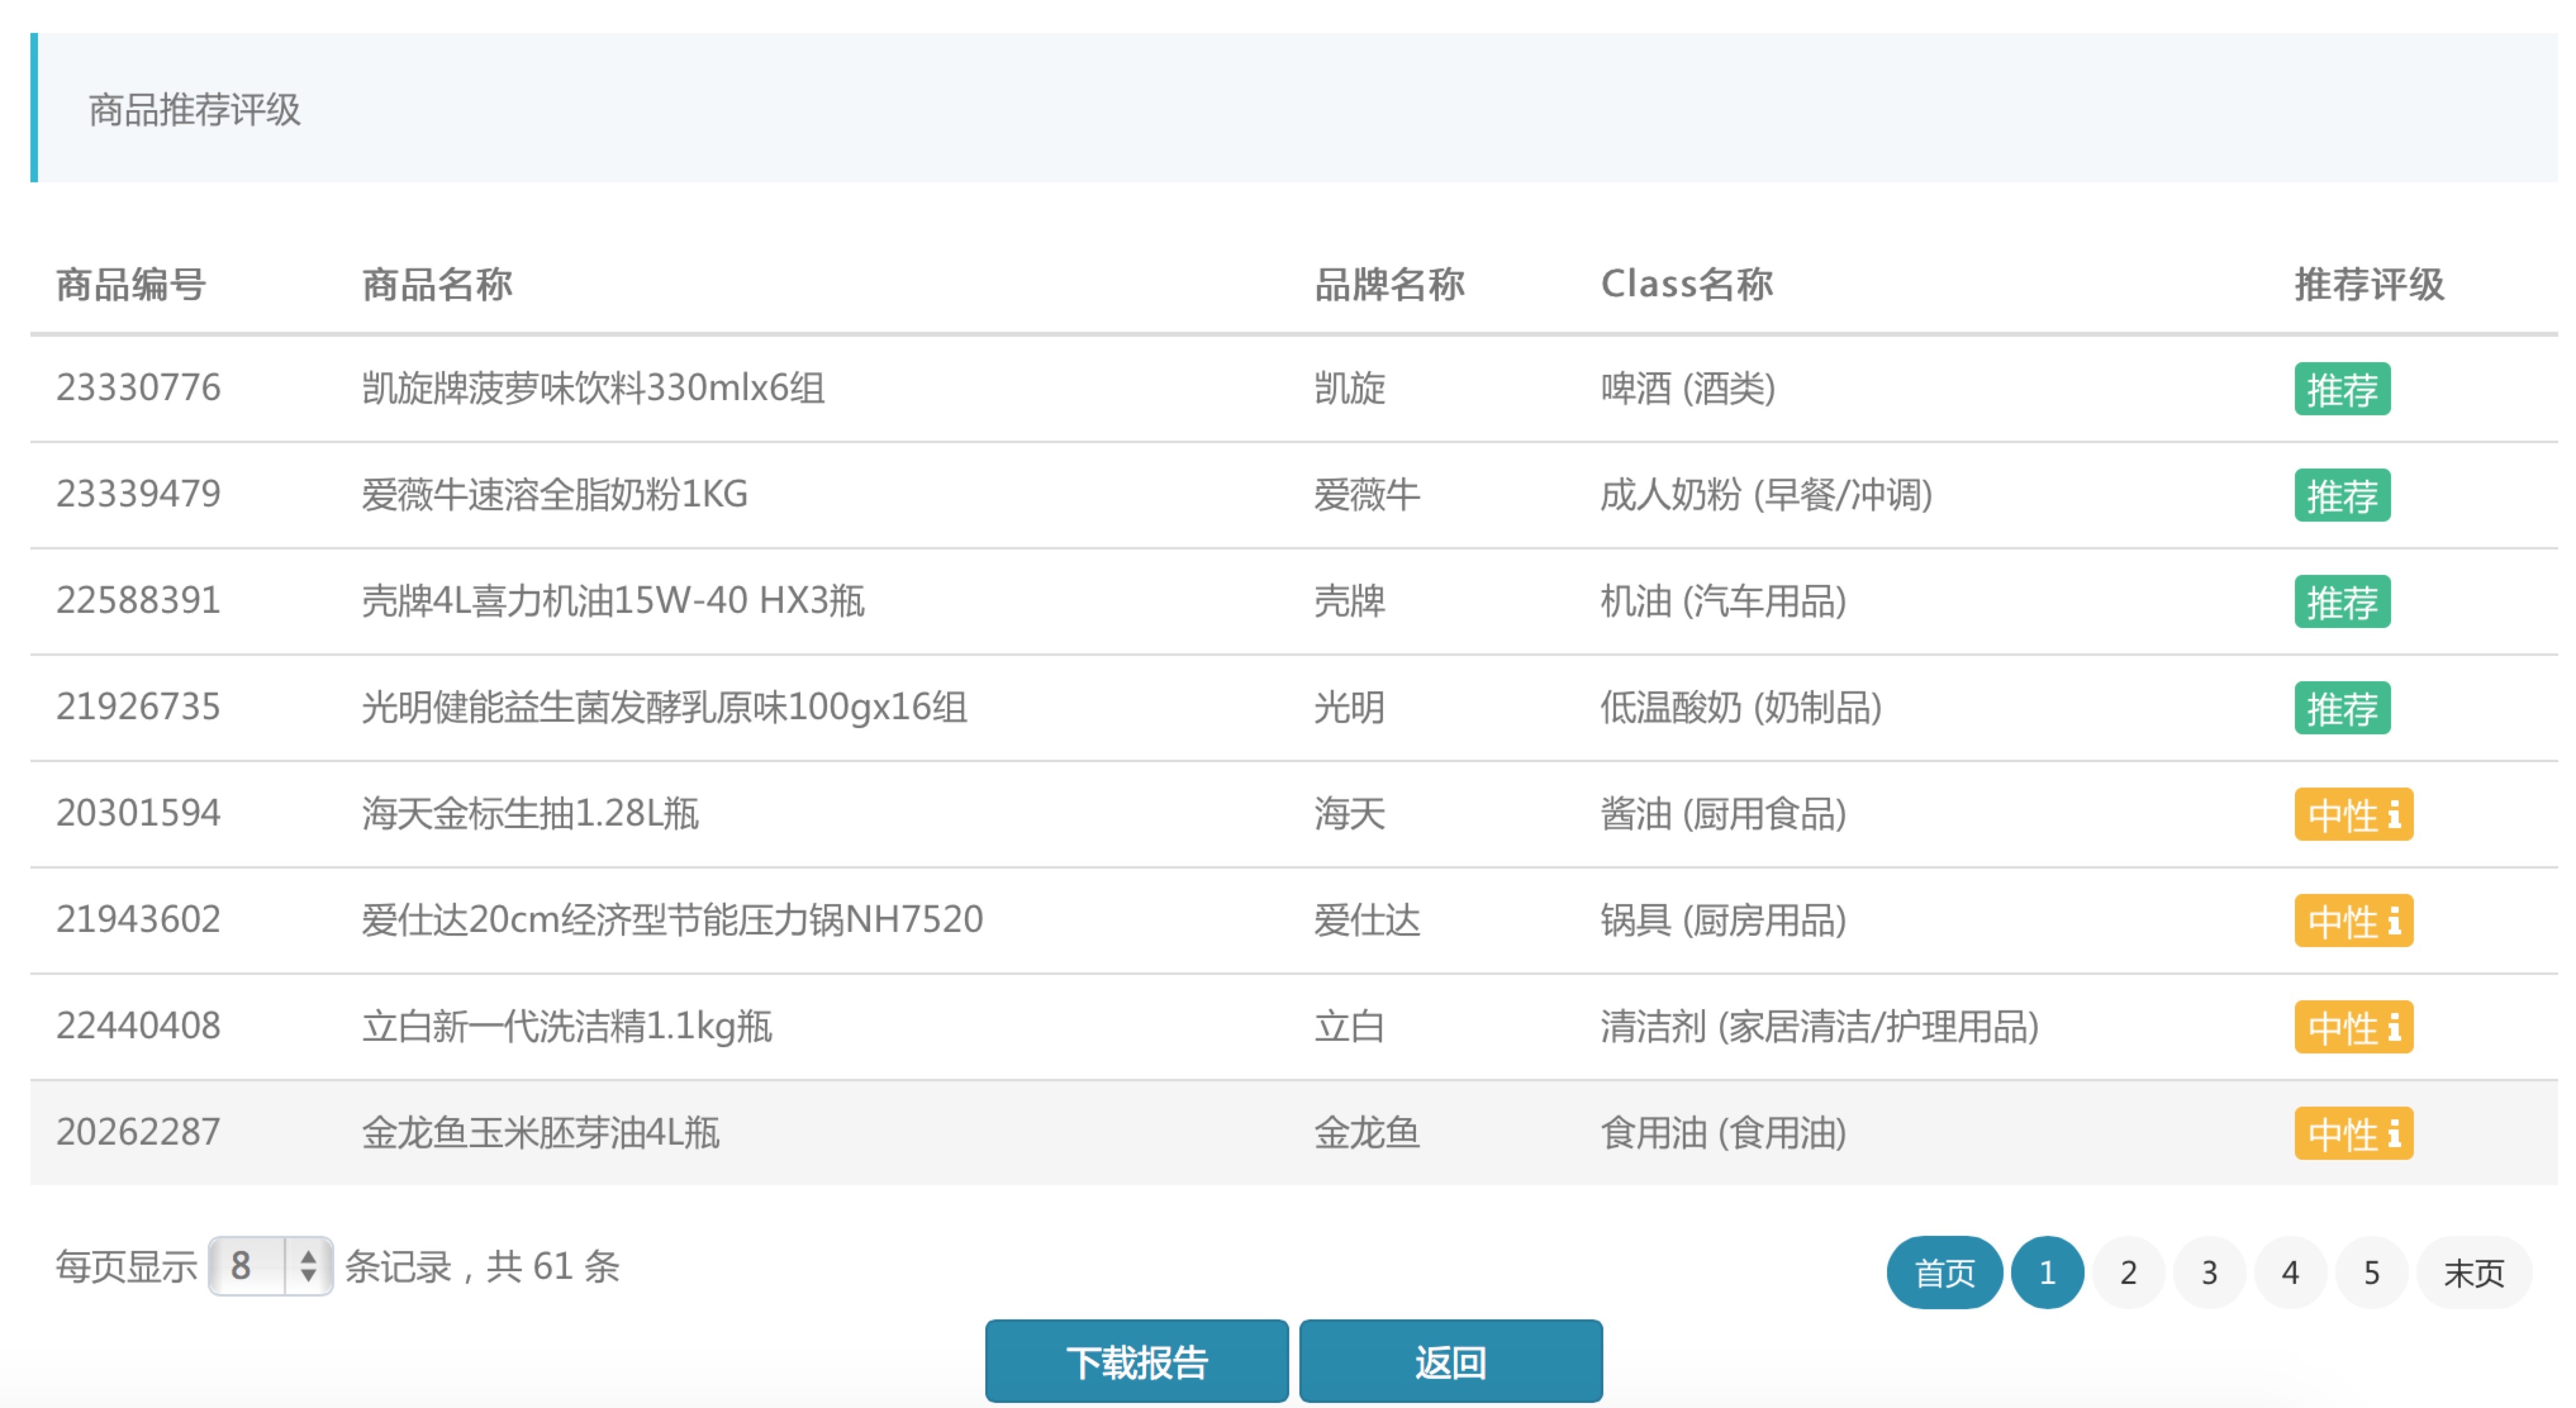The image size is (2576, 1408).
Task: Go to 首页 first page
Action: pos(1944,1272)
